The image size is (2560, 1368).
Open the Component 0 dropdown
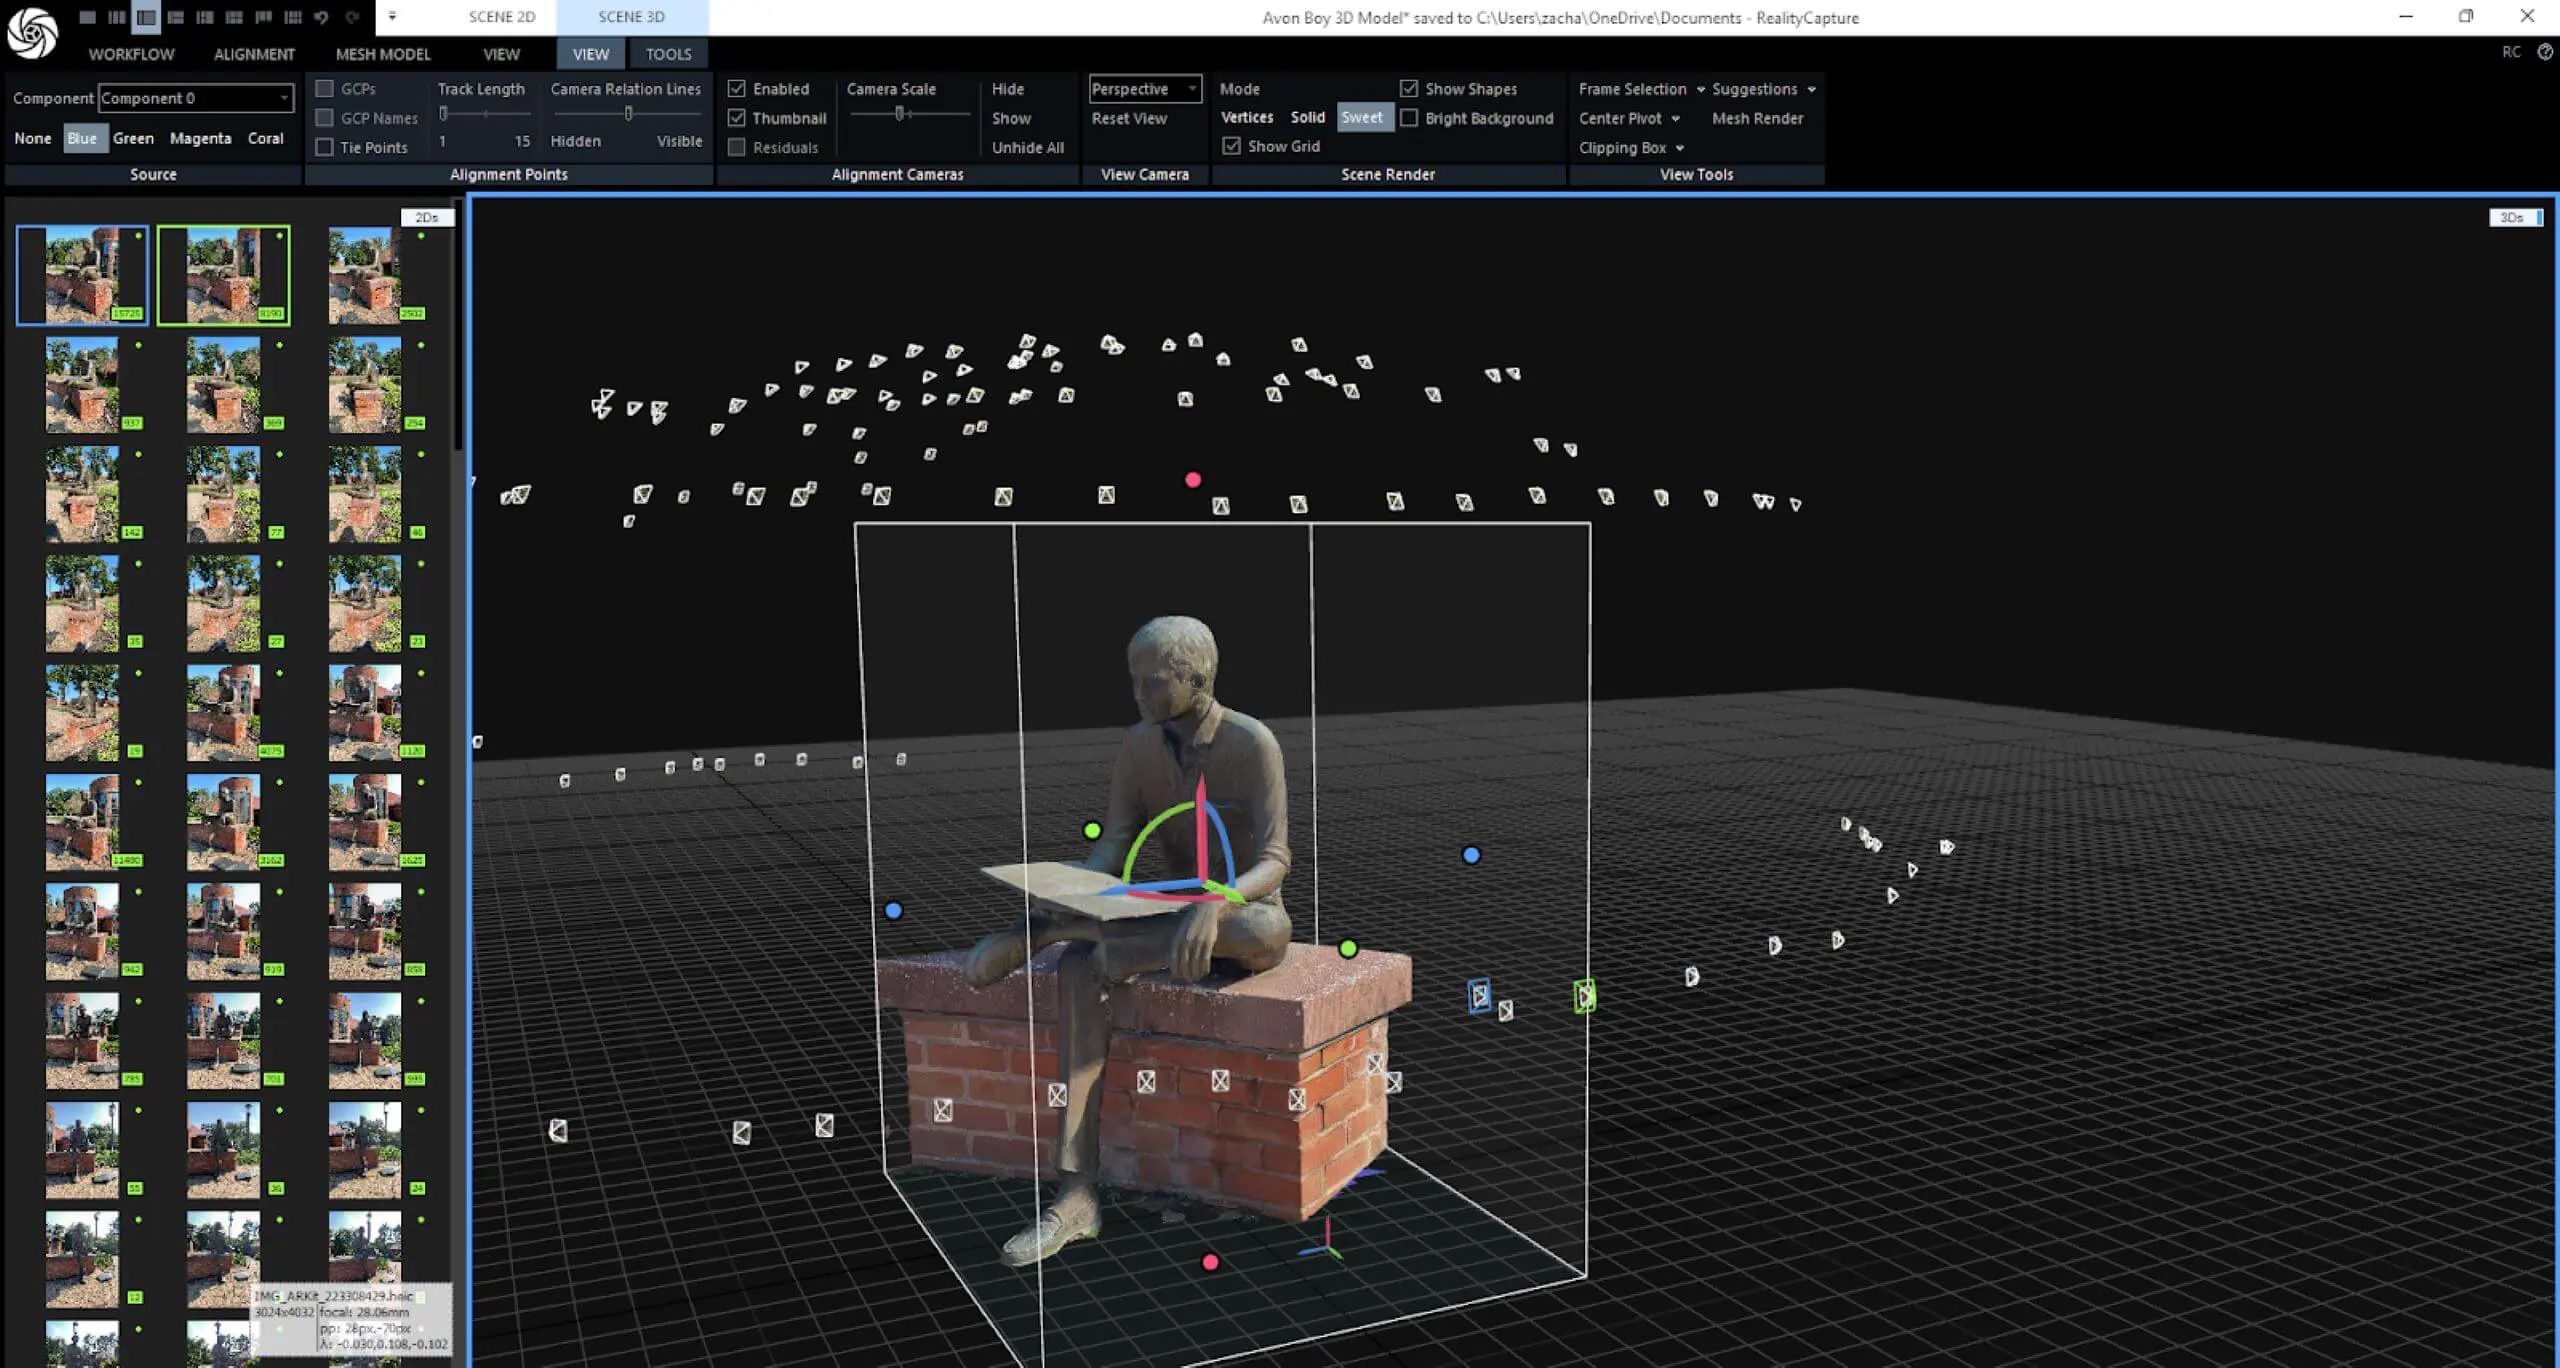pyautogui.click(x=196, y=97)
